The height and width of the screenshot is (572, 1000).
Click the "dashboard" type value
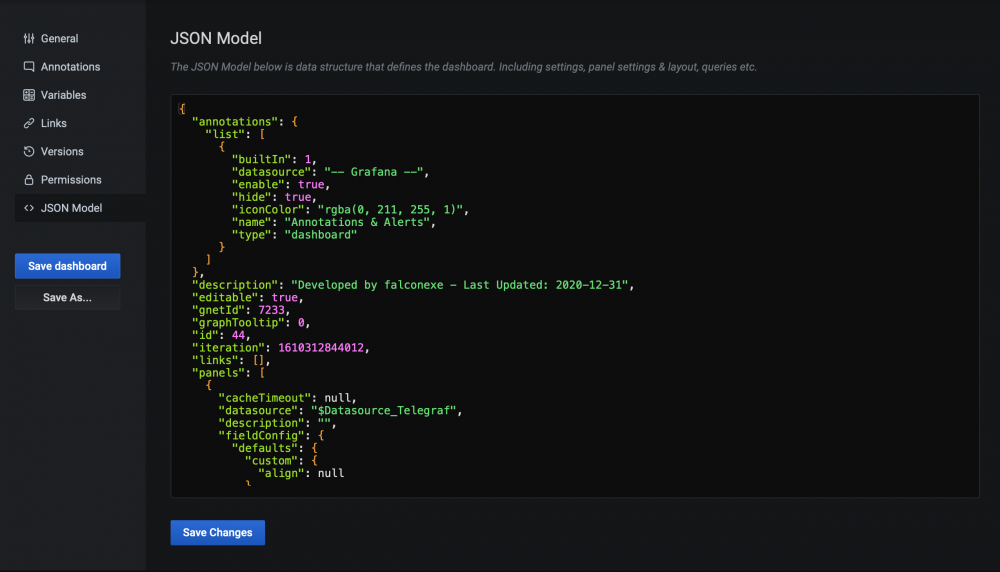point(321,235)
